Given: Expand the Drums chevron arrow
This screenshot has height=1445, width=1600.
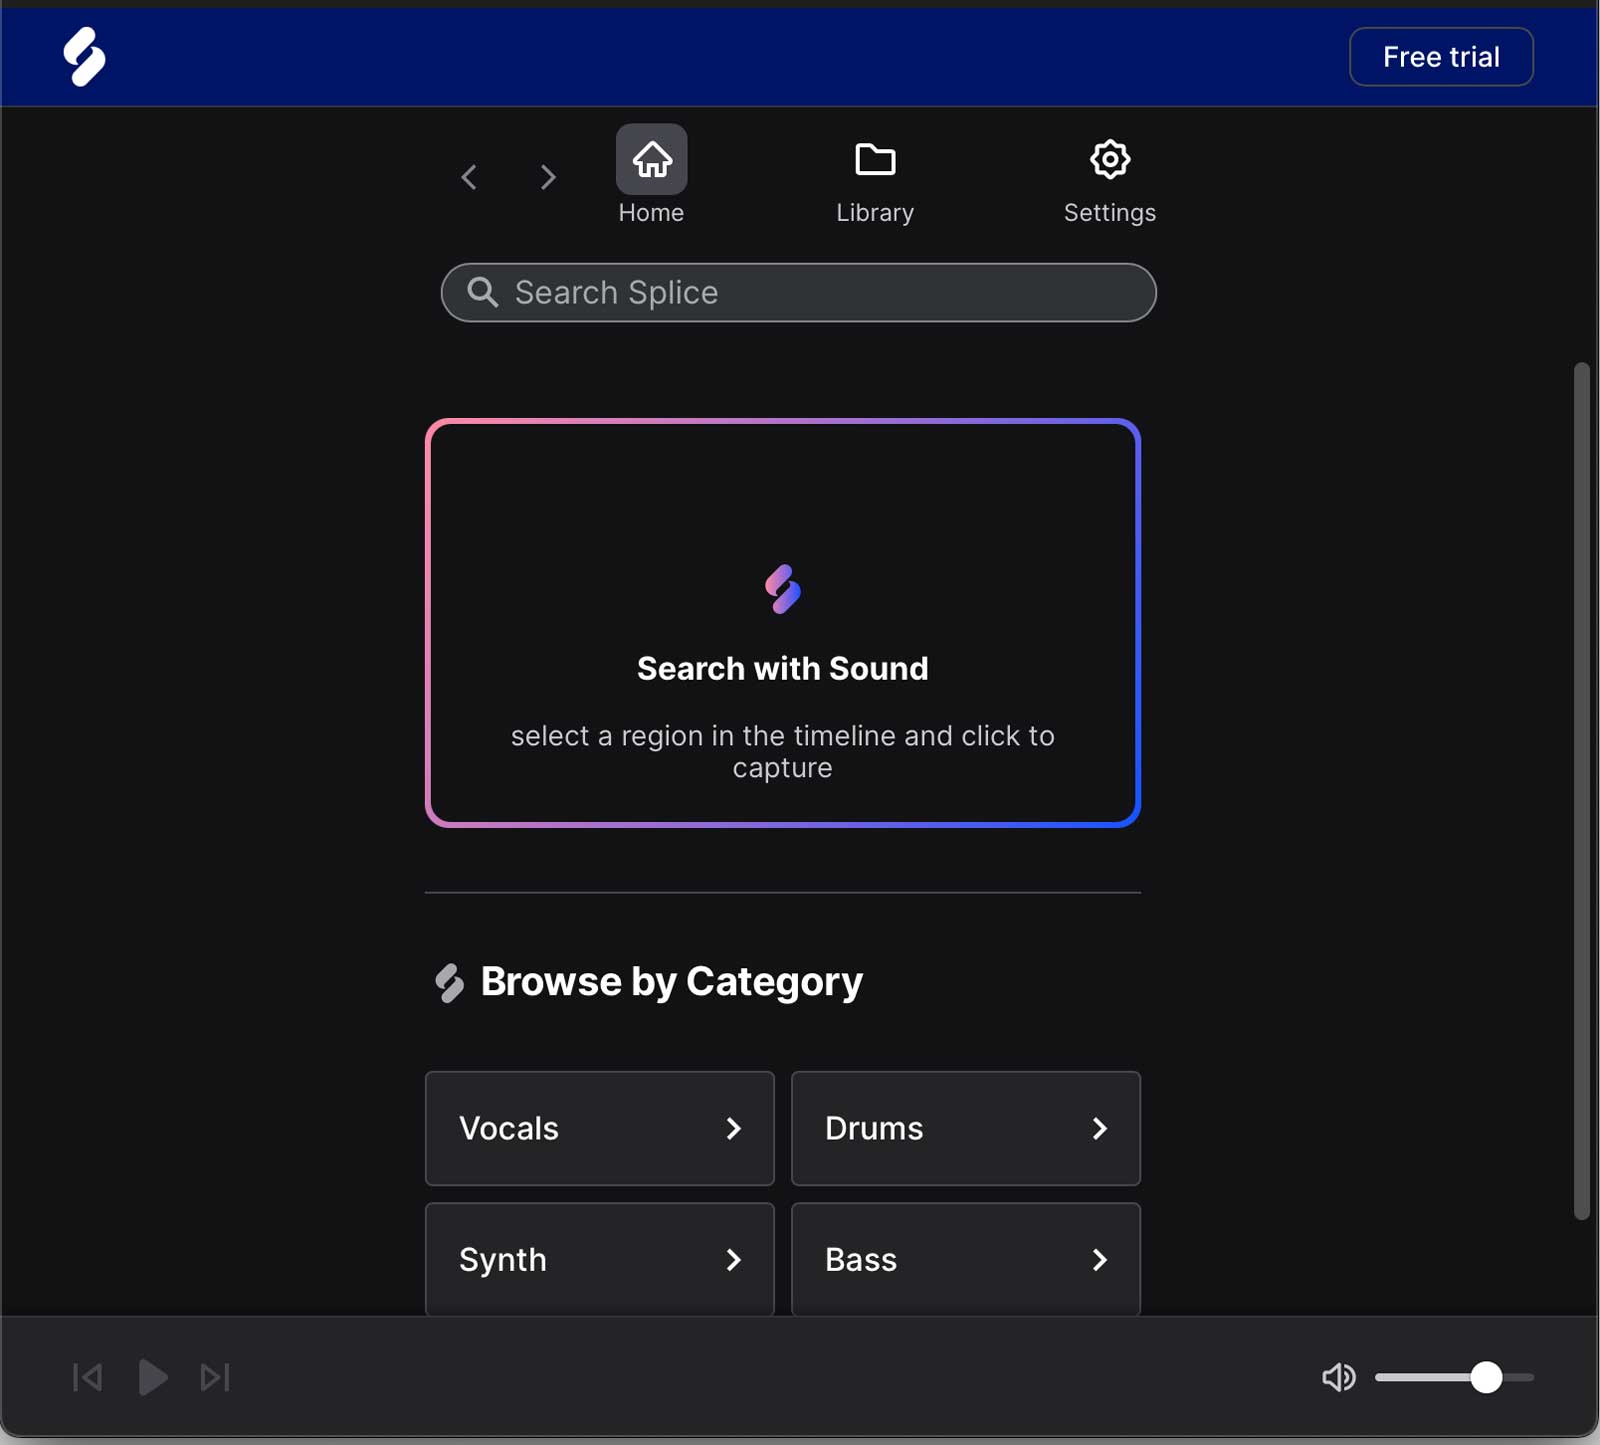Looking at the screenshot, I should (1099, 1128).
